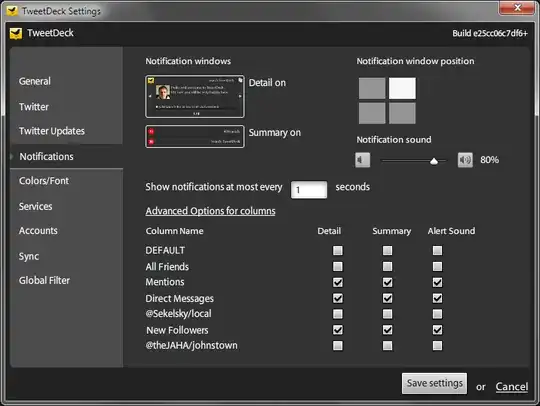Uncheck Detail for Mentions column
540x406 pixels.
point(338,282)
